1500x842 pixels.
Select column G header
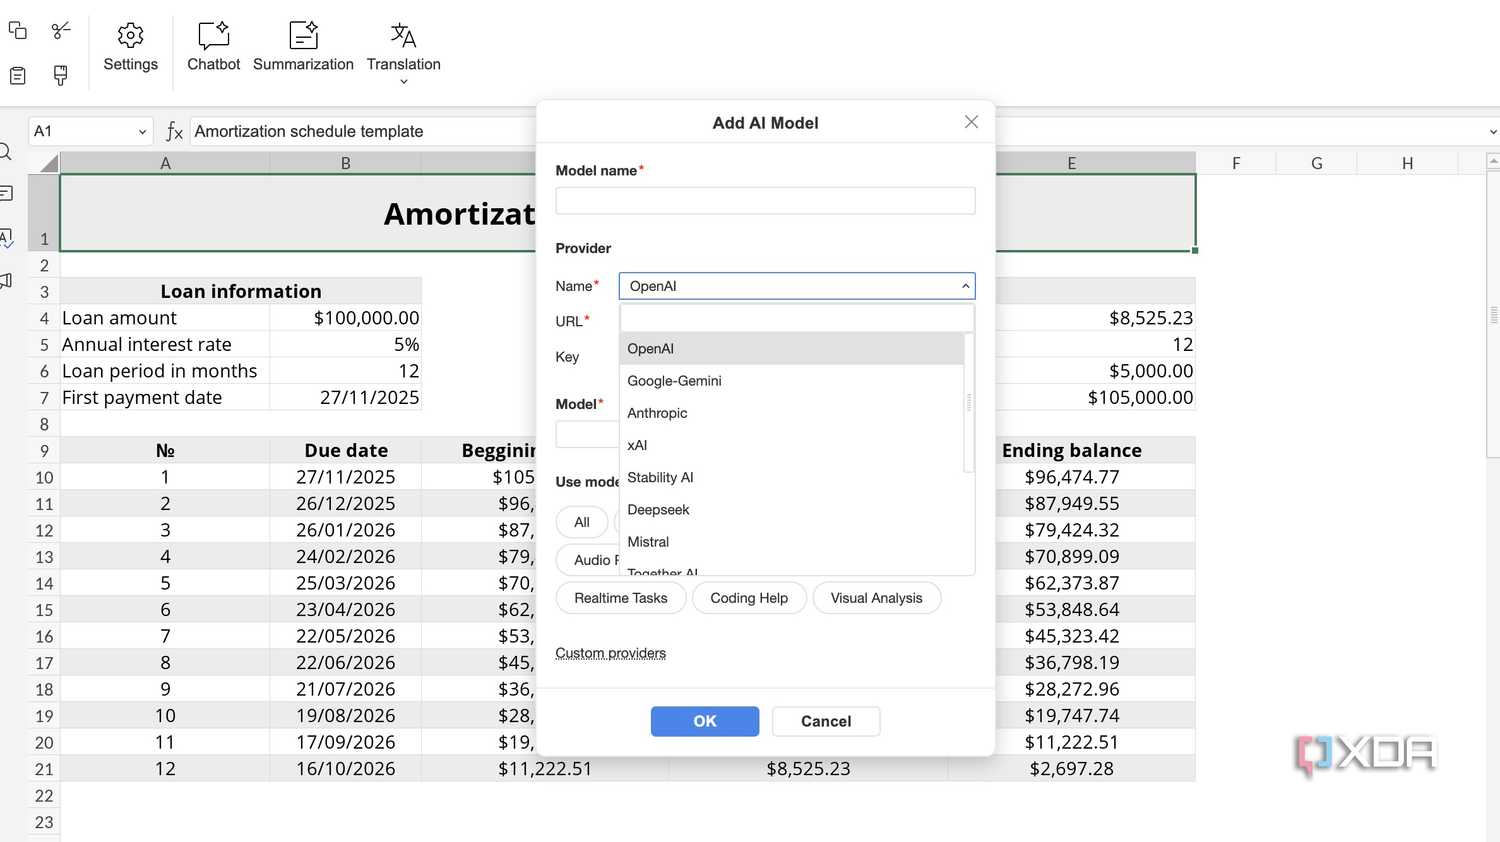(1317, 163)
